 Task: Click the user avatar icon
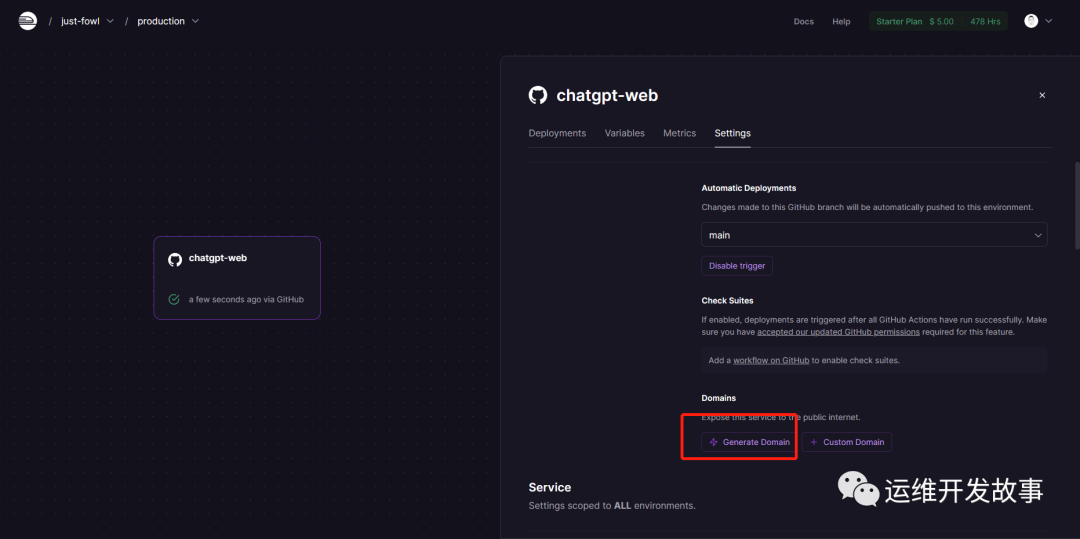tap(1031, 21)
